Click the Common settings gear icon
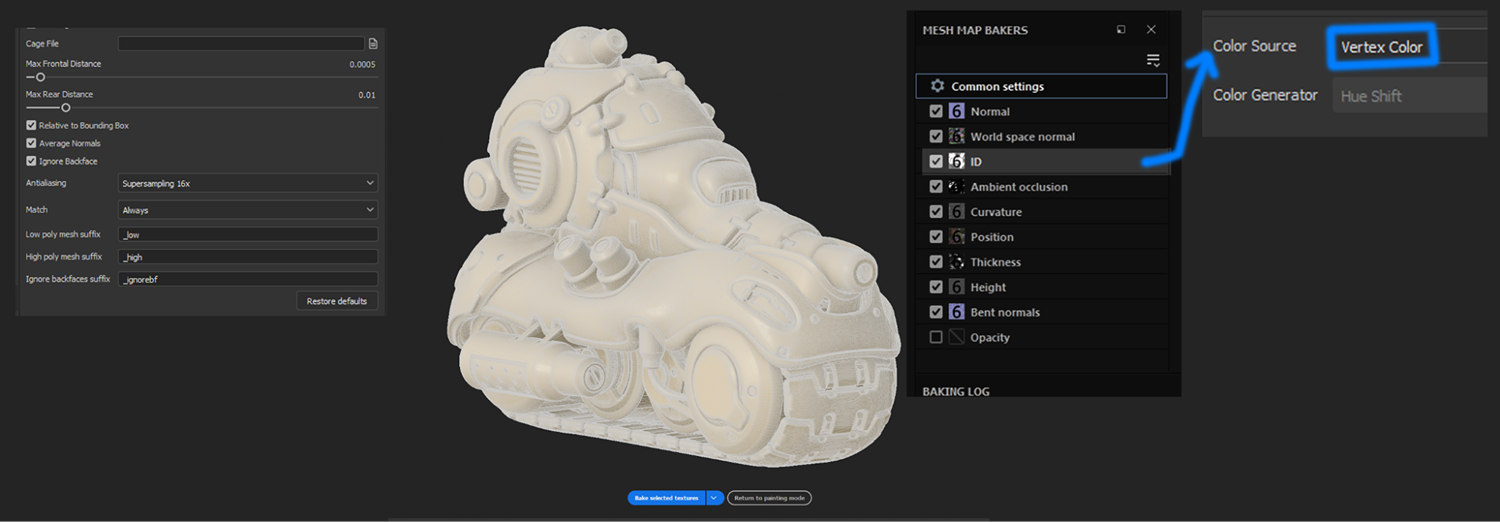The width and height of the screenshot is (1500, 522). (x=938, y=86)
